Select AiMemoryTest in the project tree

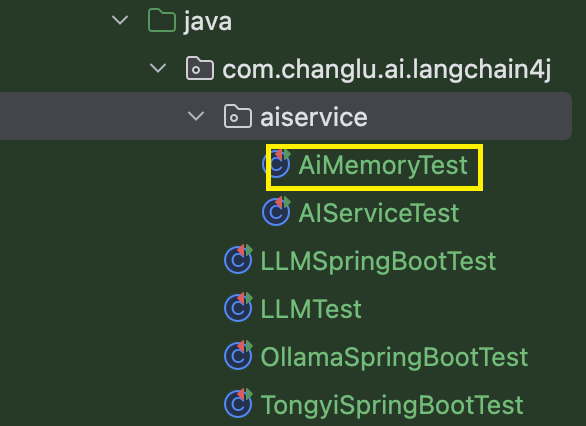click(x=383, y=165)
